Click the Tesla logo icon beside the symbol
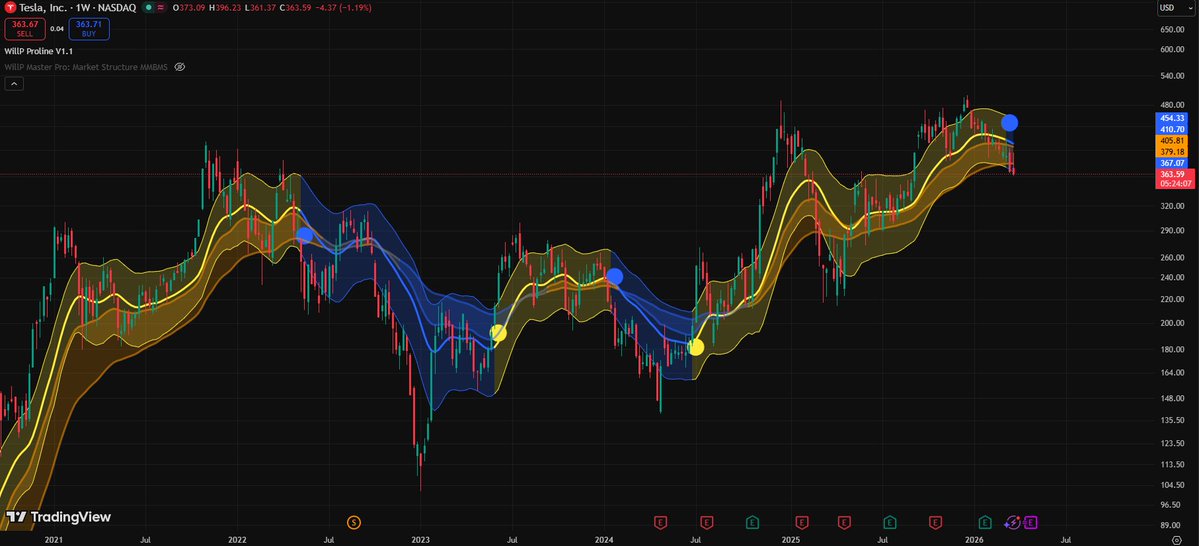 (x=11, y=8)
